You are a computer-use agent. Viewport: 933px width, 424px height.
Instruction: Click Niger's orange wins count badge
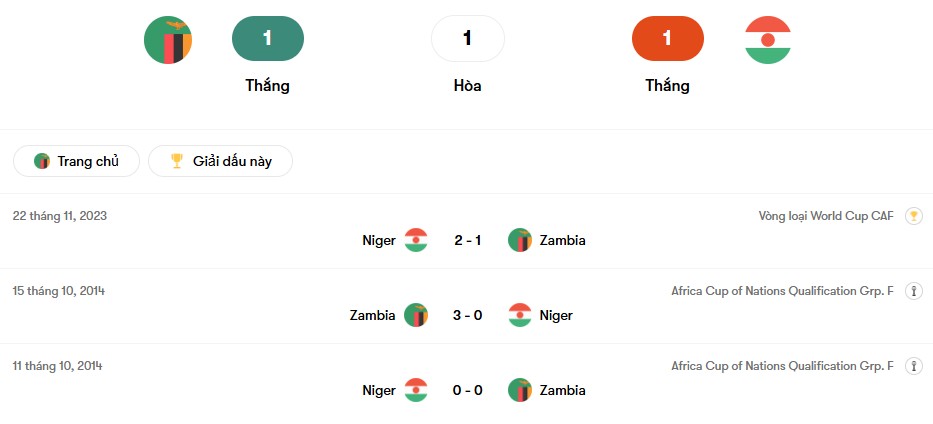(667, 39)
